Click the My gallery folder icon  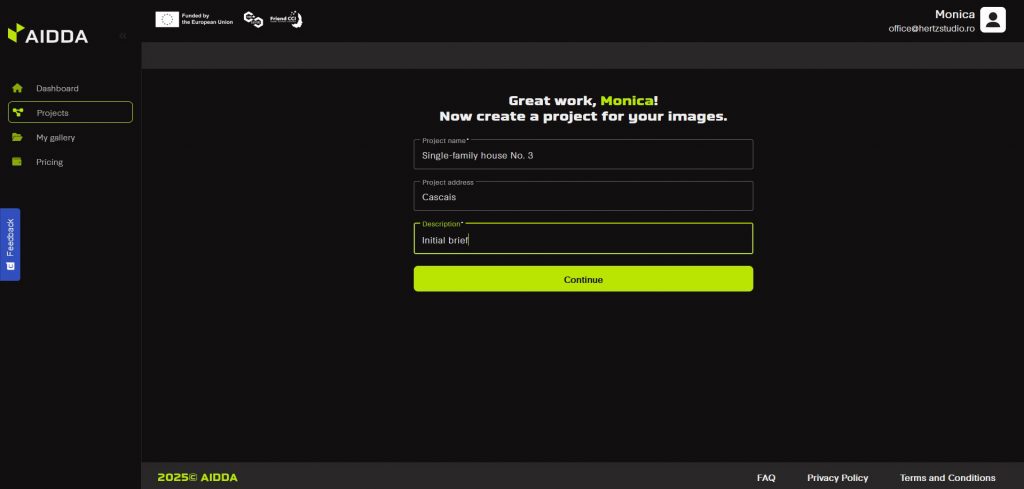(17, 137)
